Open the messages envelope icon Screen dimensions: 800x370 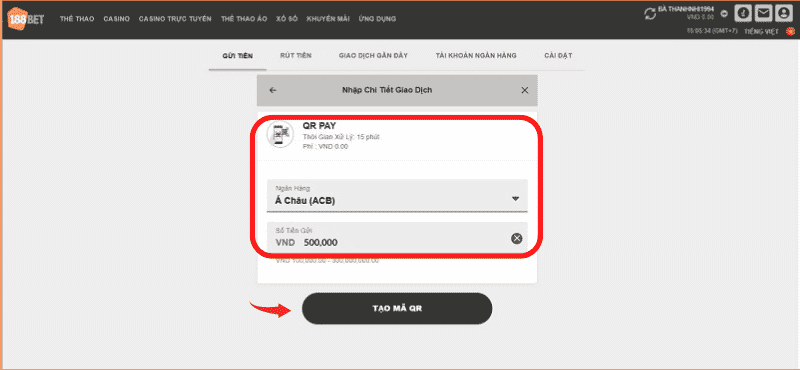click(x=763, y=13)
